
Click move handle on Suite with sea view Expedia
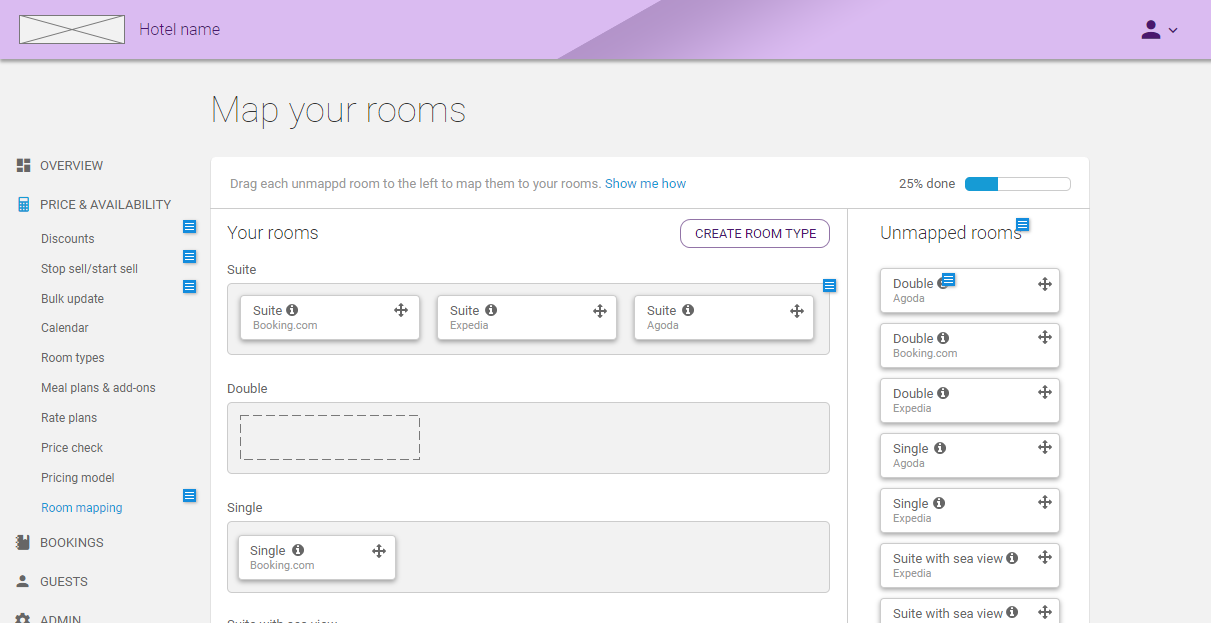[1045, 557]
